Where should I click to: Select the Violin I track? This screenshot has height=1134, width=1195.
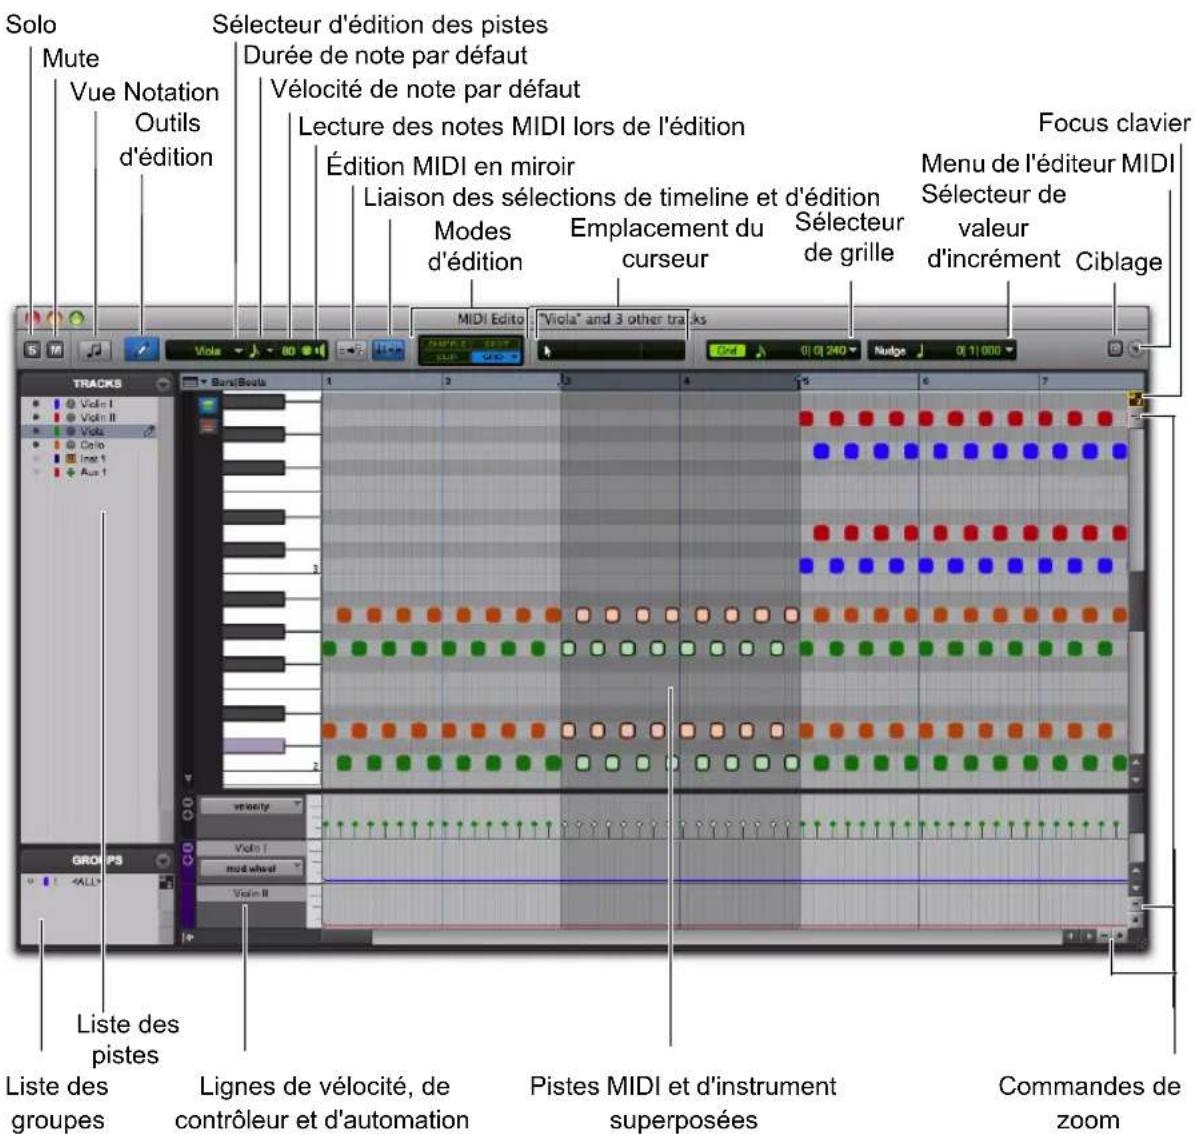click(97, 404)
